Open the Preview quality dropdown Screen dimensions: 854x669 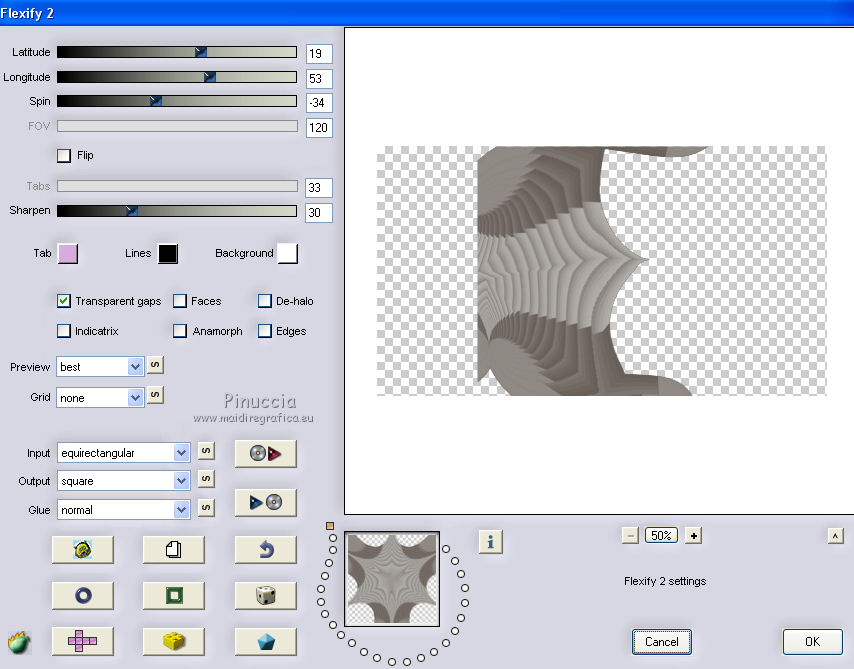point(100,367)
